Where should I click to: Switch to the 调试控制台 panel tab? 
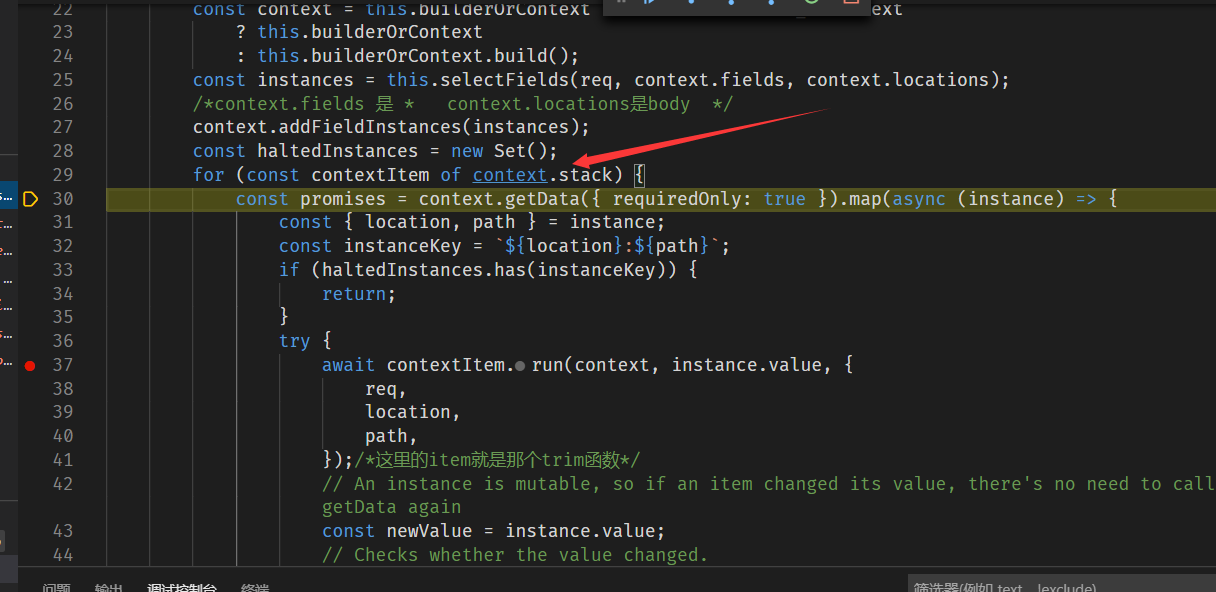(x=182, y=587)
